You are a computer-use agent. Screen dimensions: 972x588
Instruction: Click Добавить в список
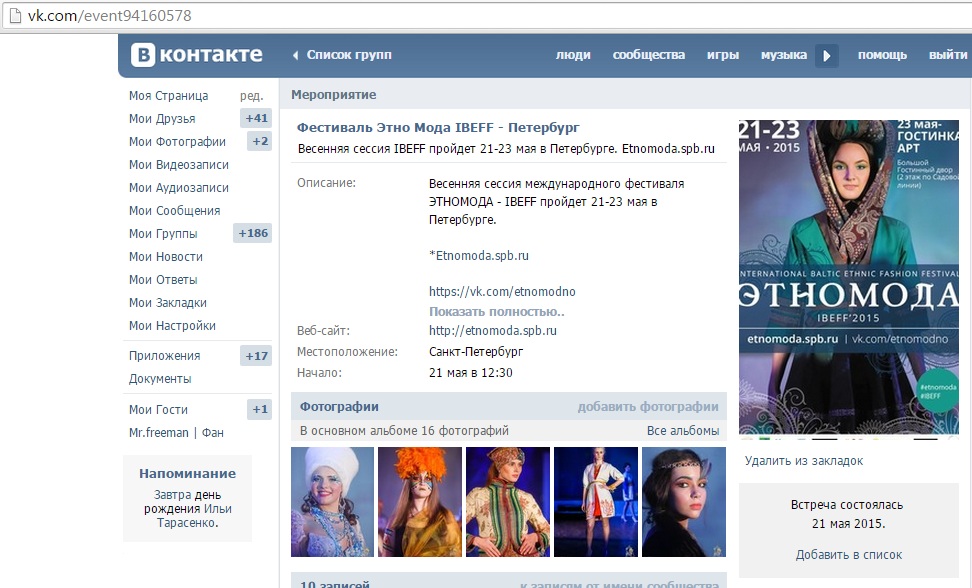[x=849, y=555]
